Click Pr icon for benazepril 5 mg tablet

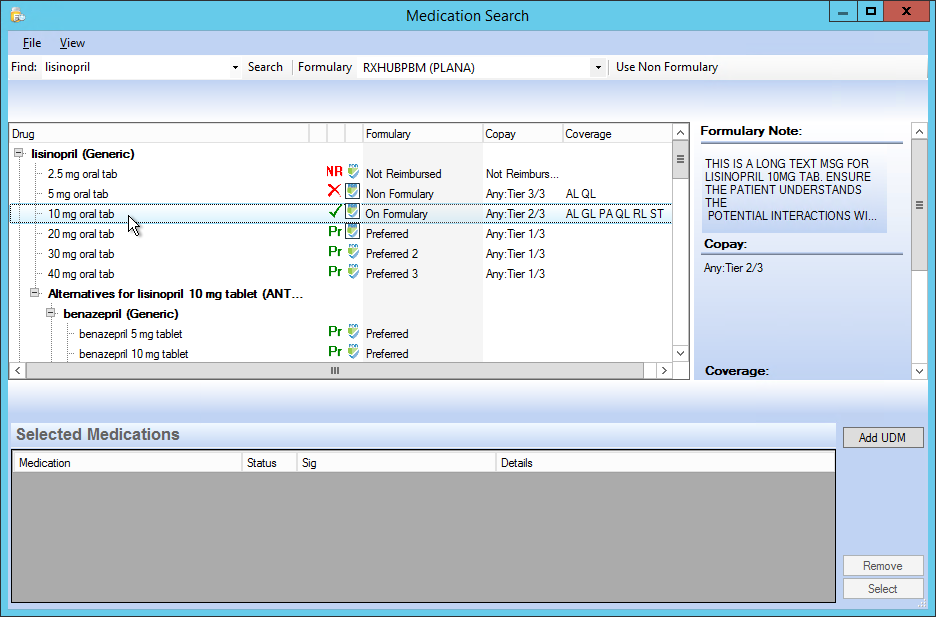[x=335, y=331]
